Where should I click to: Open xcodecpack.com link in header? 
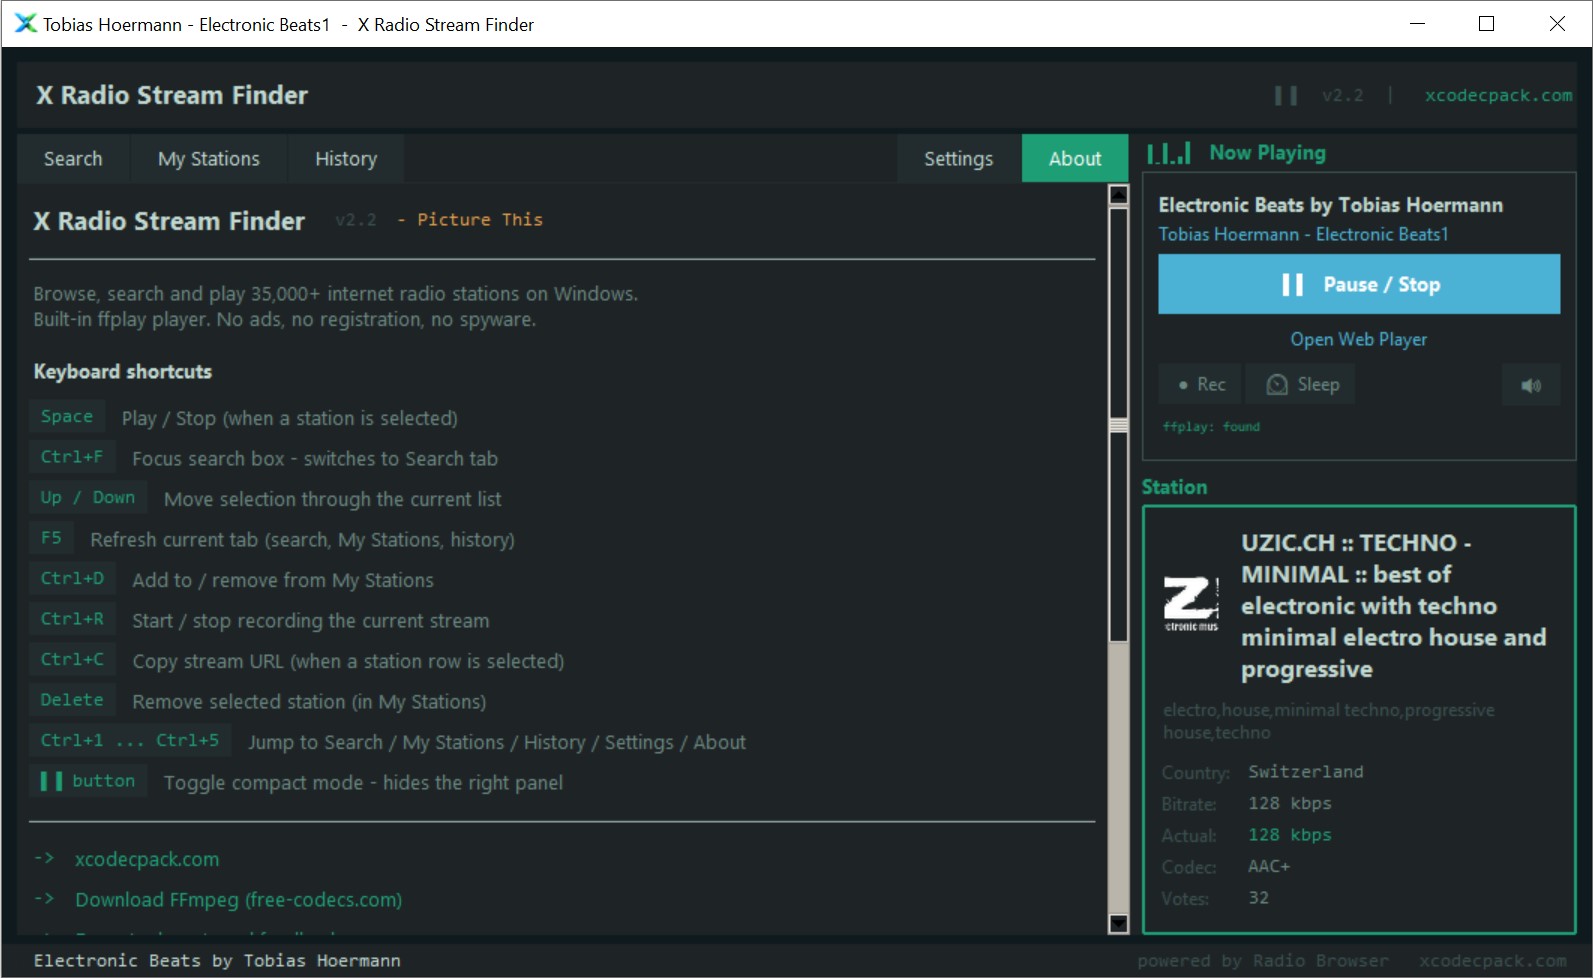point(1498,96)
